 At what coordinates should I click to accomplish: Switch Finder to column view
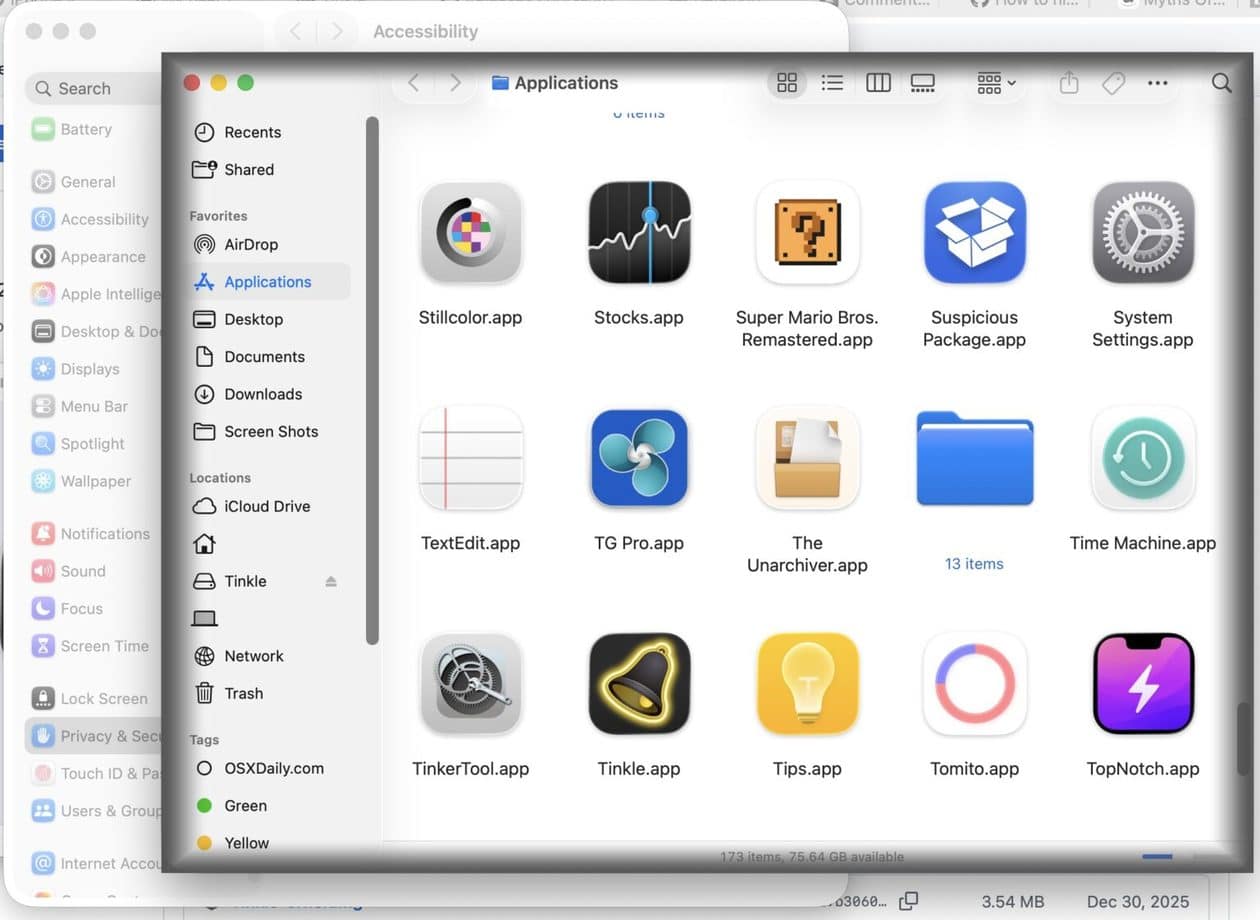[878, 83]
